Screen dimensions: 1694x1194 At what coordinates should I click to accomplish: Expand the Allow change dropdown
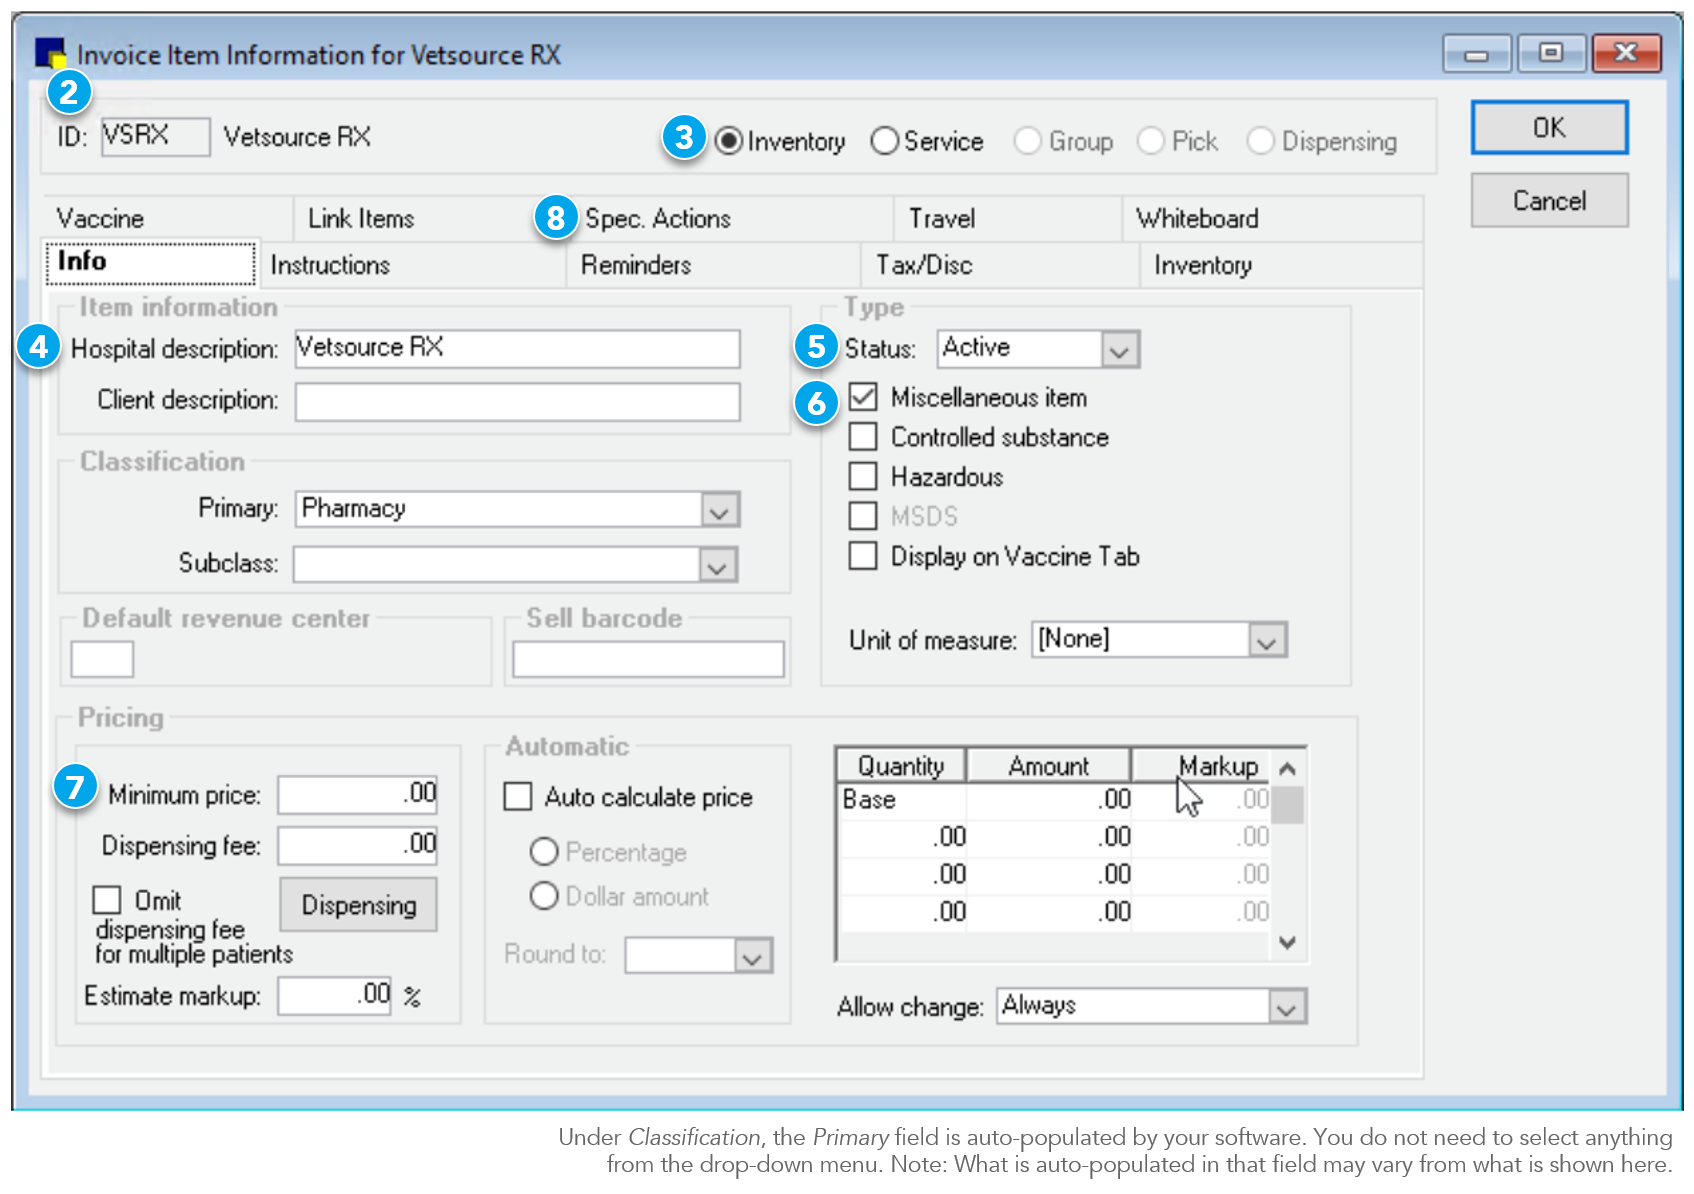pos(1287,1007)
